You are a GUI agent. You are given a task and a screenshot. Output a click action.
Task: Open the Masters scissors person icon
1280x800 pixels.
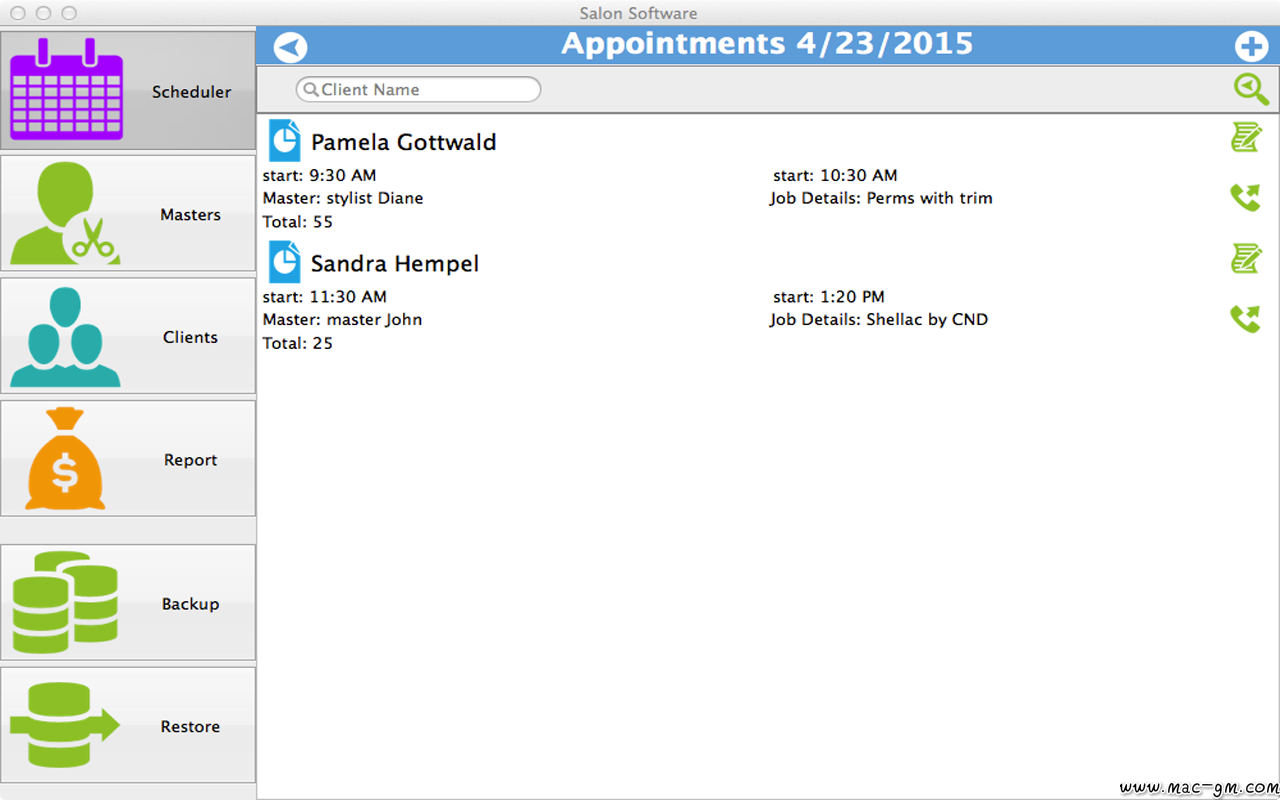coord(66,213)
